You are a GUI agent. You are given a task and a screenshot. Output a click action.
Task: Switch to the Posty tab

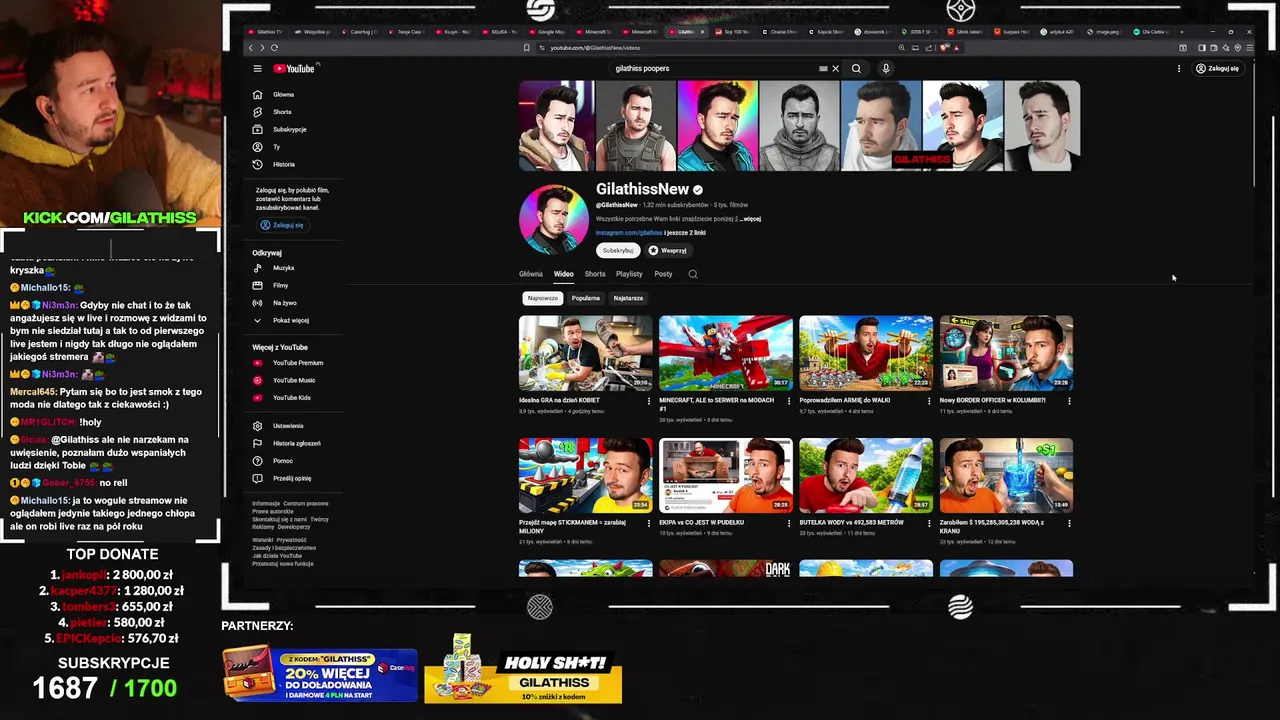[x=663, y=274]
